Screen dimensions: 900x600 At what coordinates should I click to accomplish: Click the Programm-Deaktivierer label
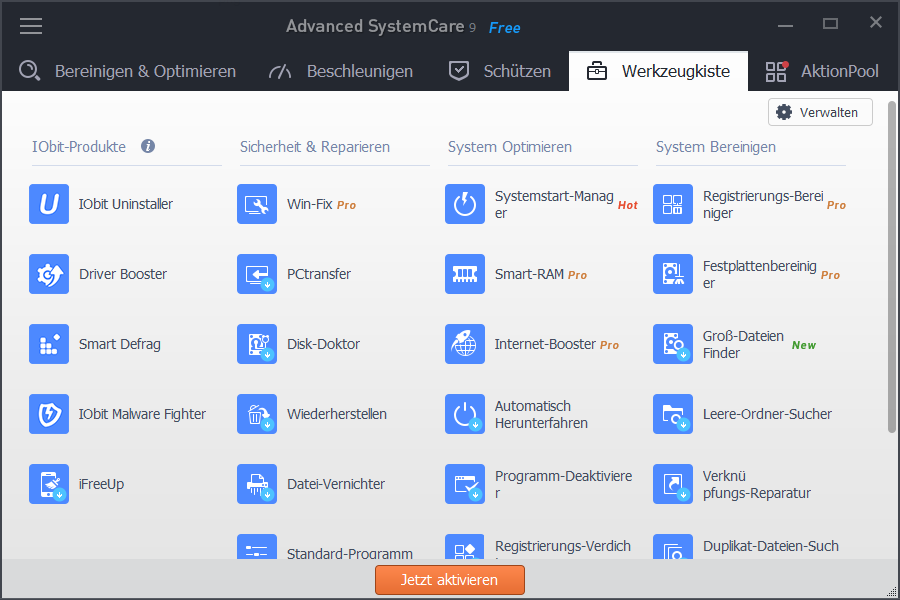[x=564, y=485]
